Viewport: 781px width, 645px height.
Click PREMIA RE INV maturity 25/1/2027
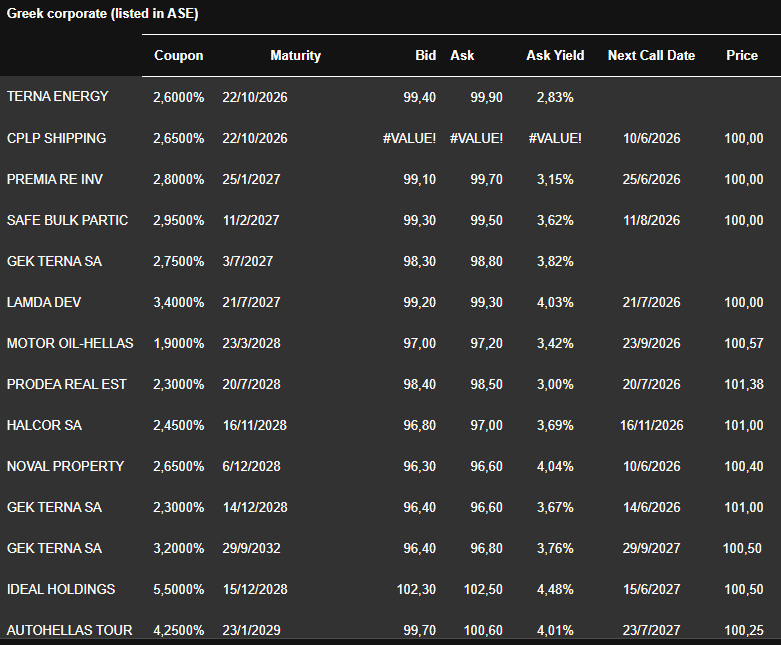(x=251, y=179)
